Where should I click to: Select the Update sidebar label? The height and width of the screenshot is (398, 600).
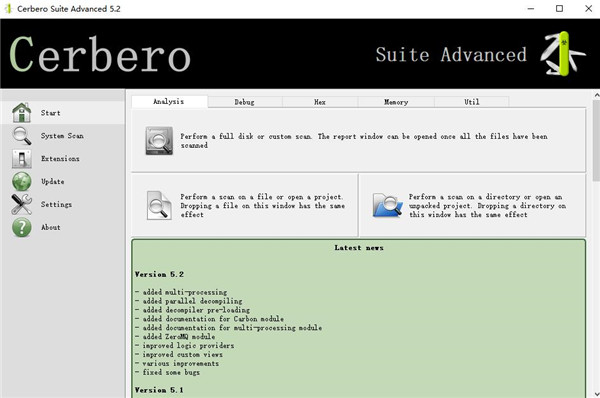point(53,181)
